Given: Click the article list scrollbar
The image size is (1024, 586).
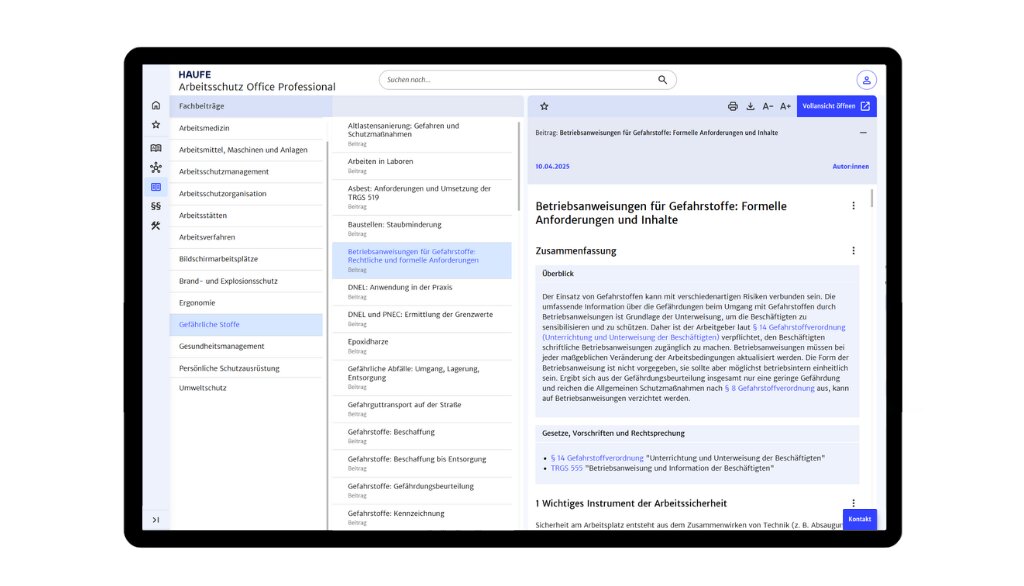Looking at the screenshot, I should coord(519,167).
